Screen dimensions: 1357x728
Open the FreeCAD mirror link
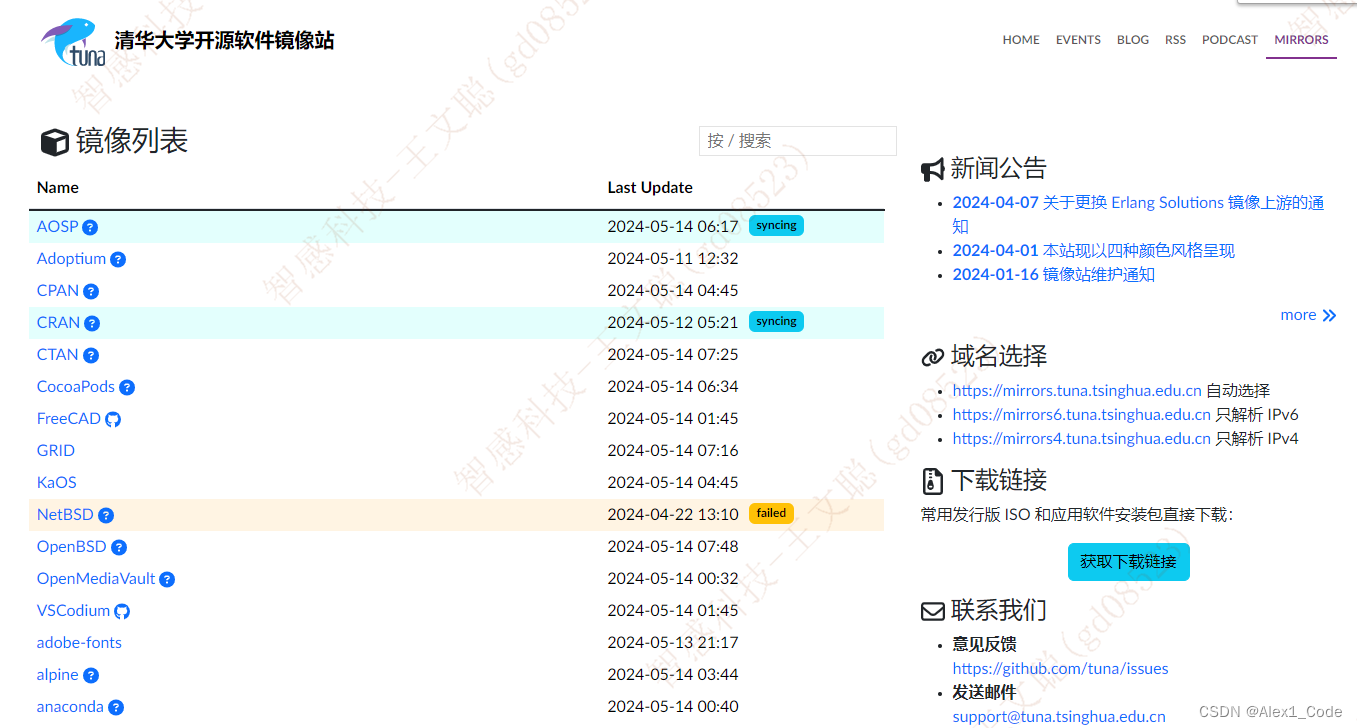69,419
